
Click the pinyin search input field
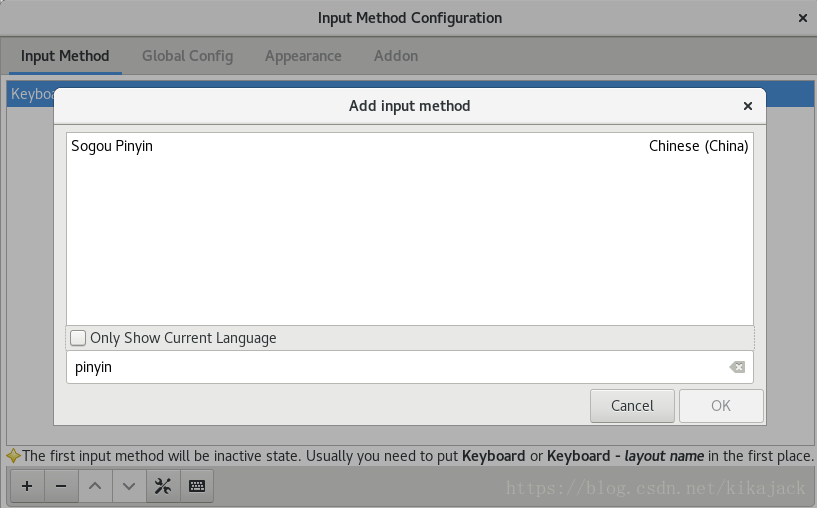point(410,367)
